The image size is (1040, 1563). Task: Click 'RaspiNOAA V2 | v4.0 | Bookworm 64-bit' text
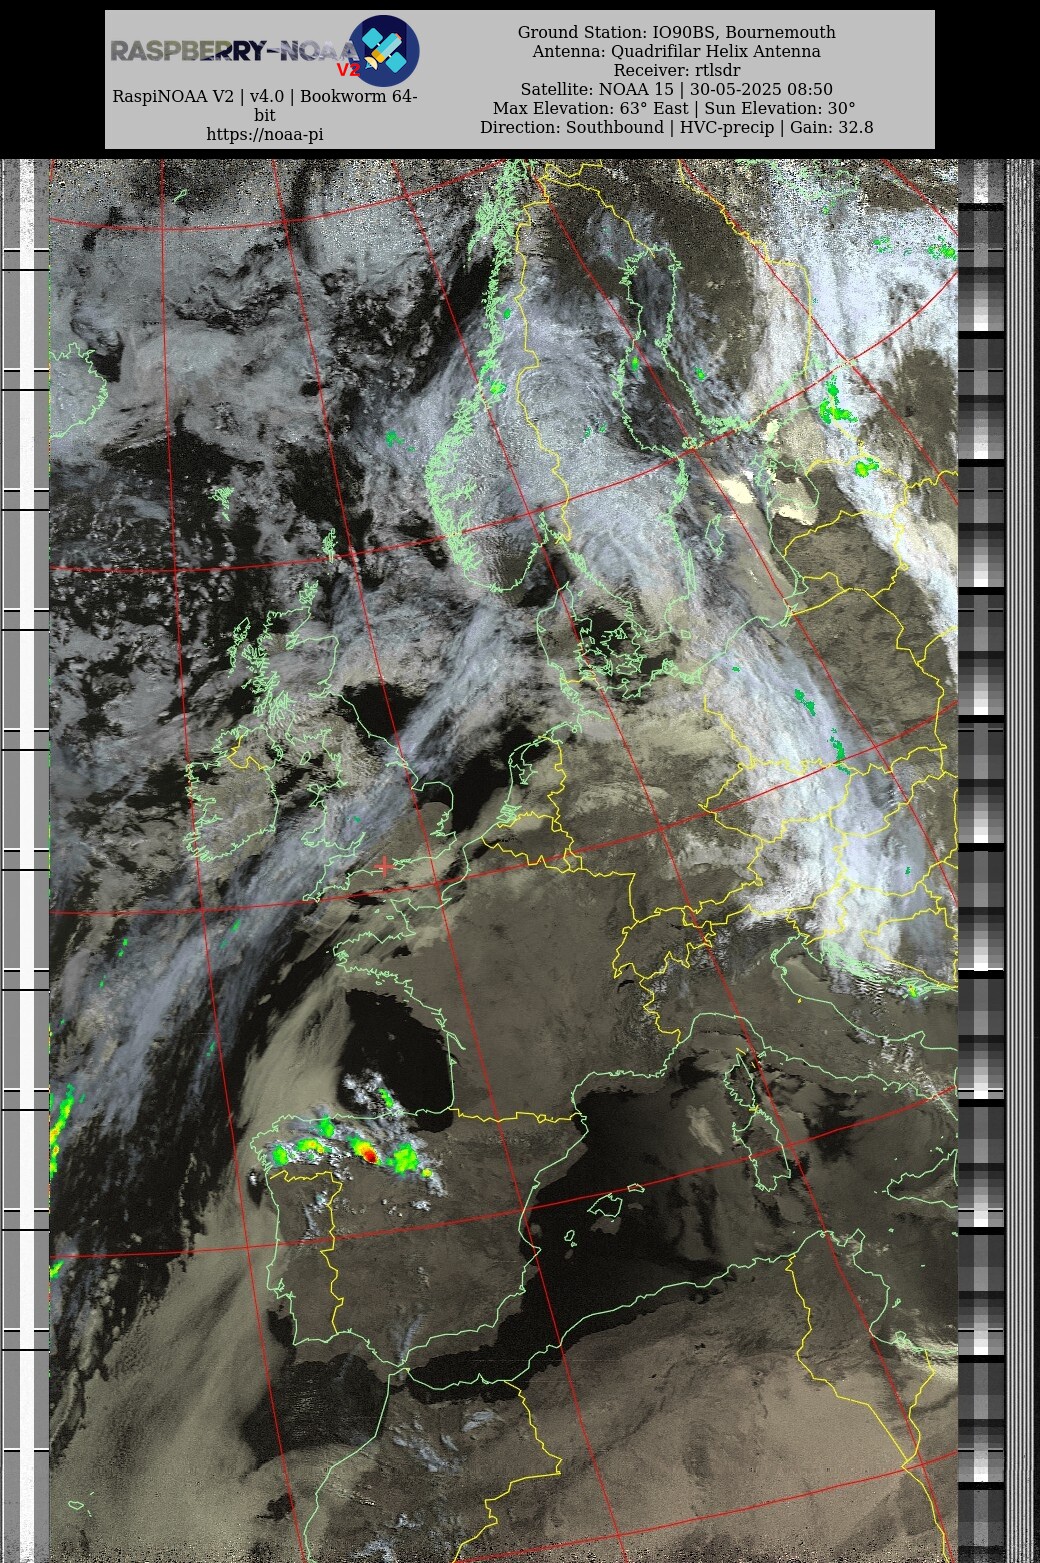click(x=265, y=106)
